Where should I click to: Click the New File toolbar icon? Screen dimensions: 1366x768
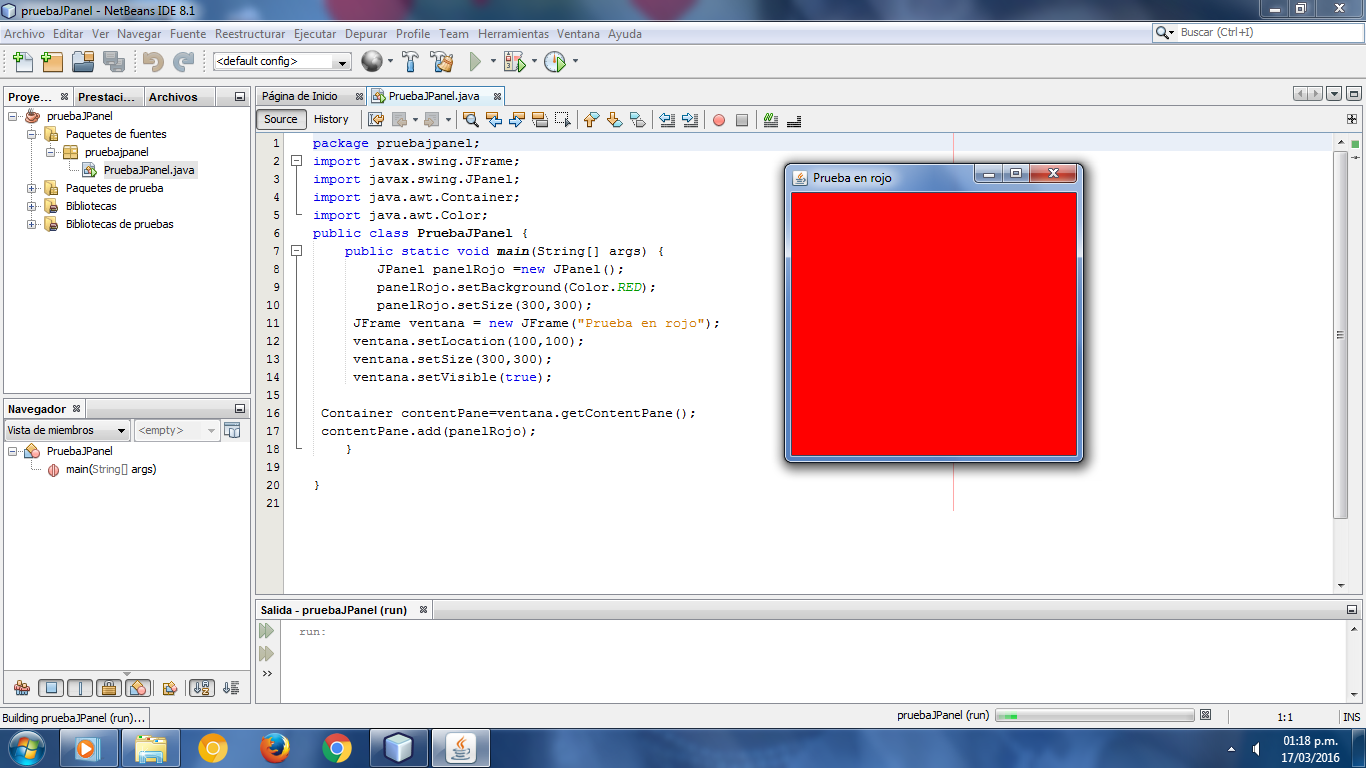tap(22, 61)
